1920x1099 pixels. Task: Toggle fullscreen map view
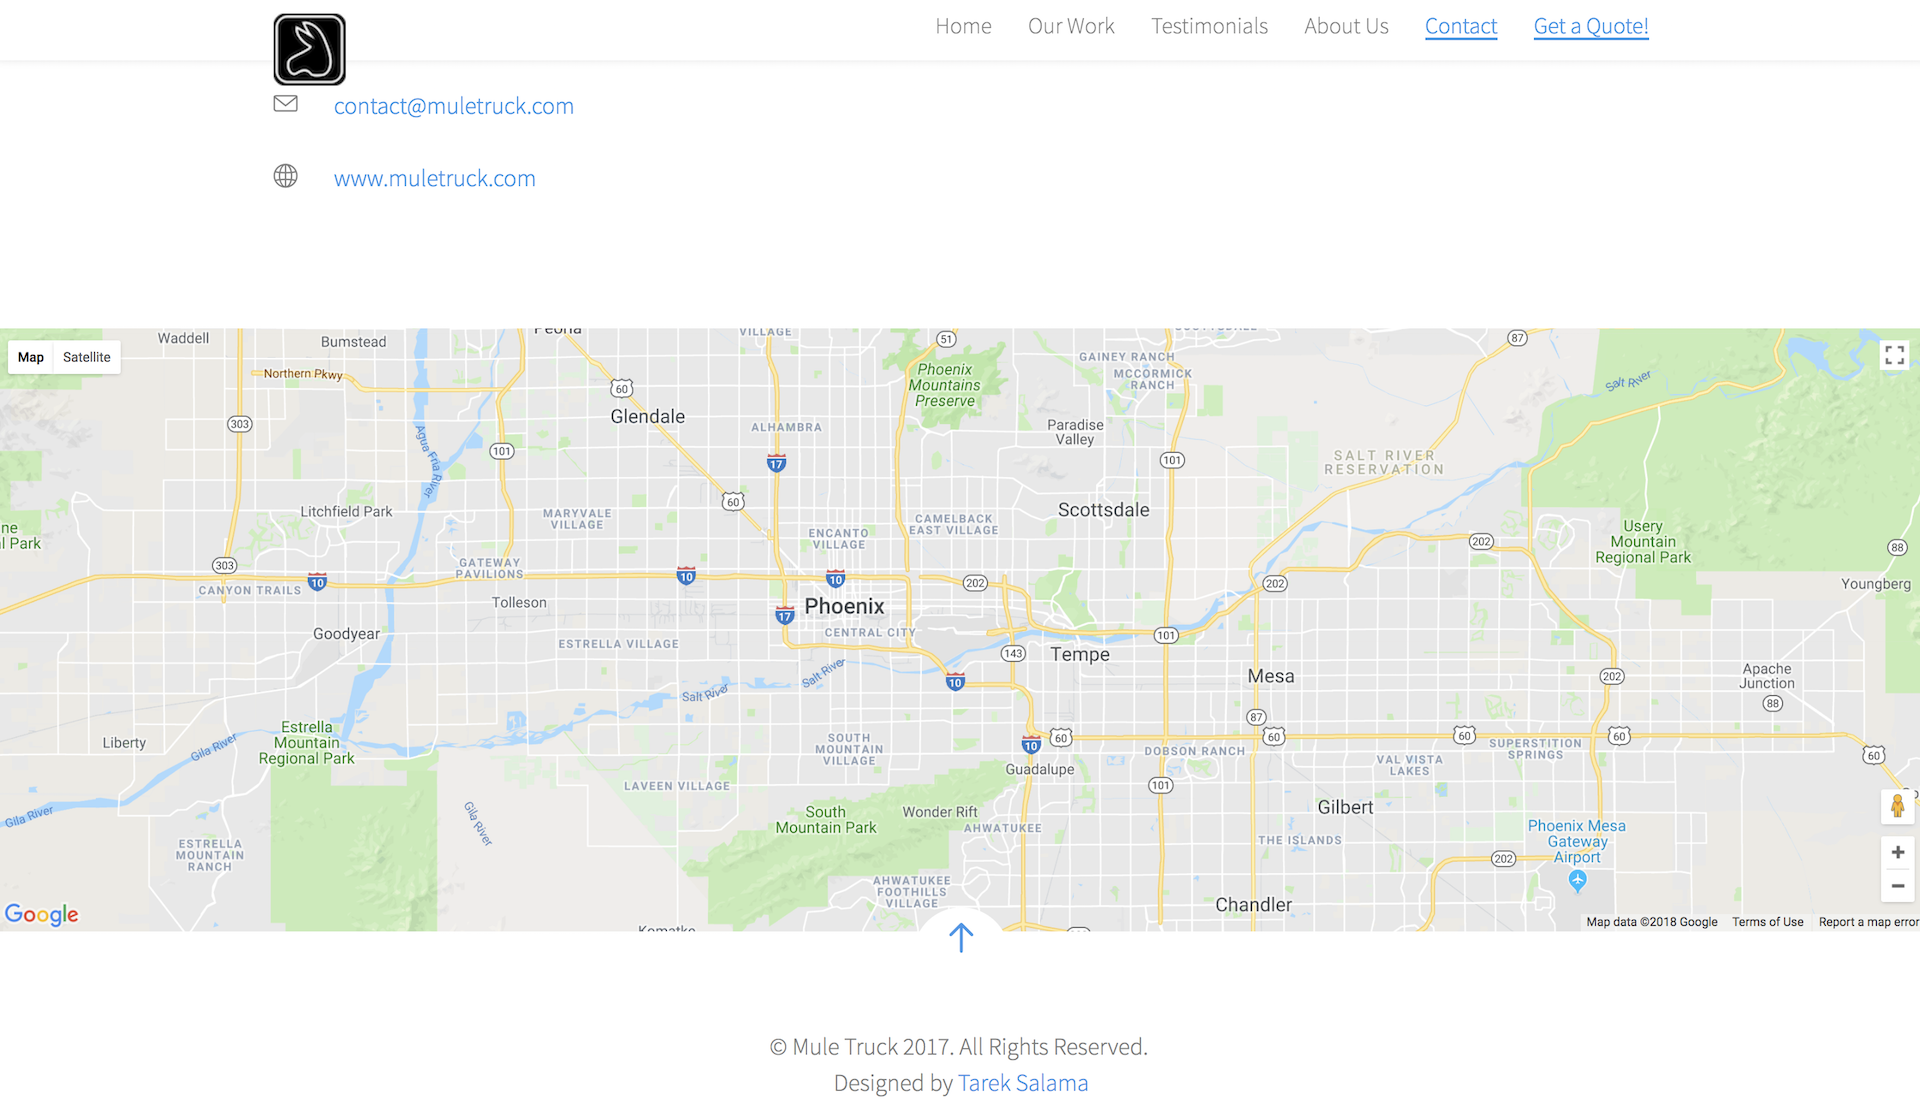[1894, 355]
